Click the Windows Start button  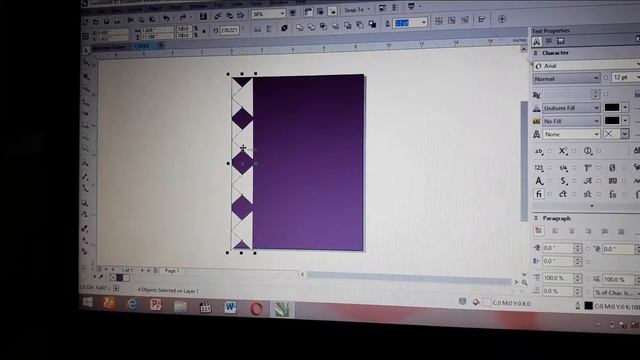coord(87,302)
